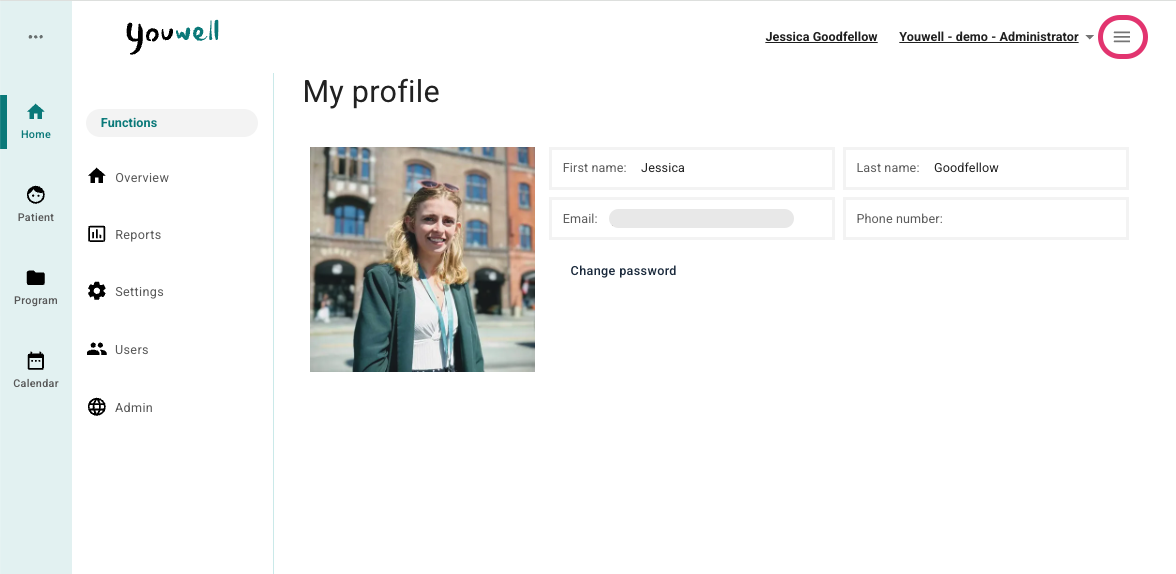This screenshot has width=1176, height=574.
Task: Open the Patient face icon
Action: coord(35,195)
